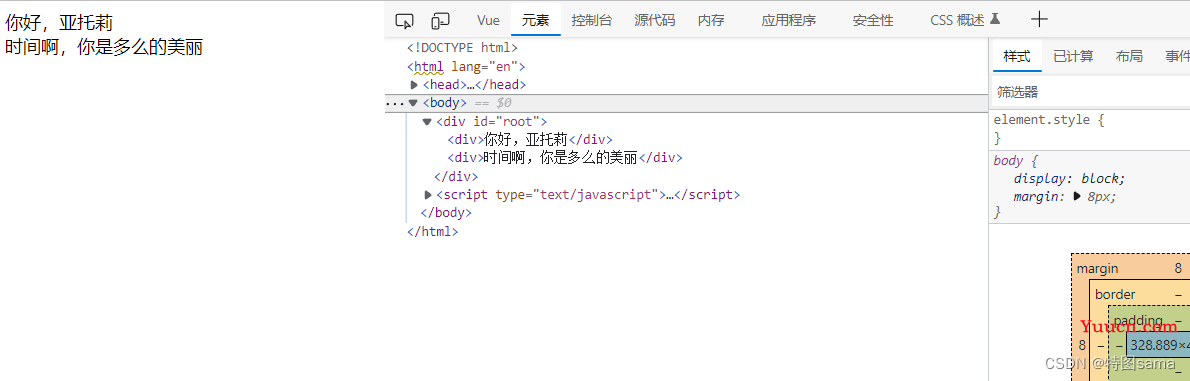1190x381 pixels.
Task: Select the div containing 你好，亚托莉
Action: 530,140
